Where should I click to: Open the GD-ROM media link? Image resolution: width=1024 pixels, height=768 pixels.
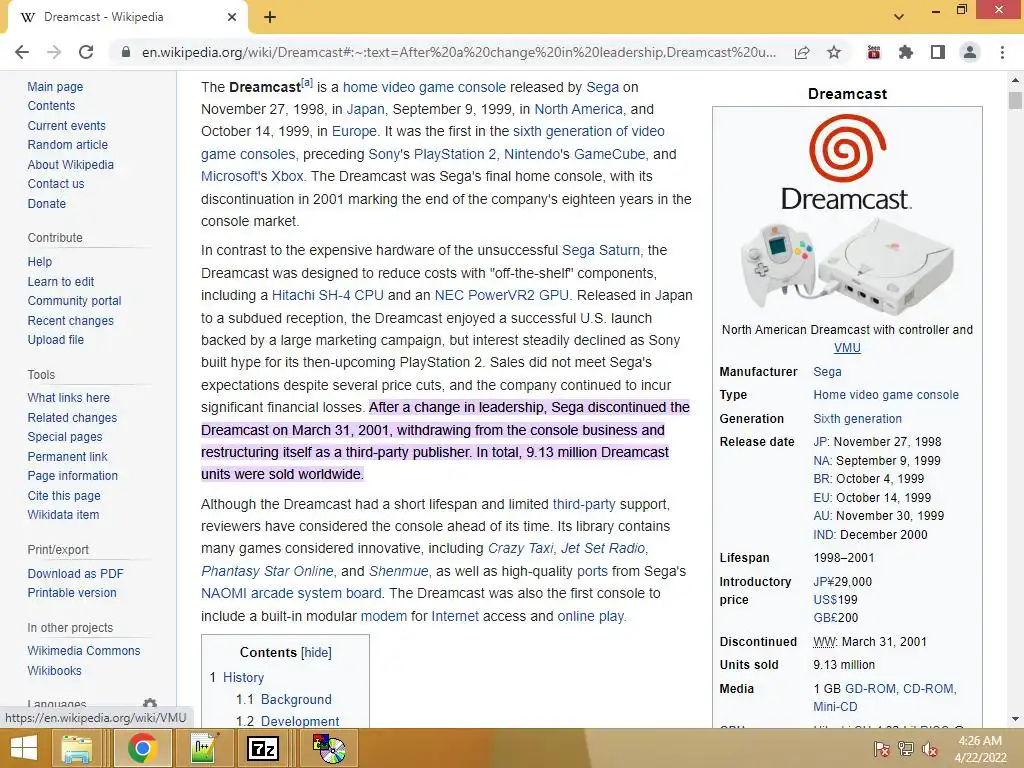(871, 689)
